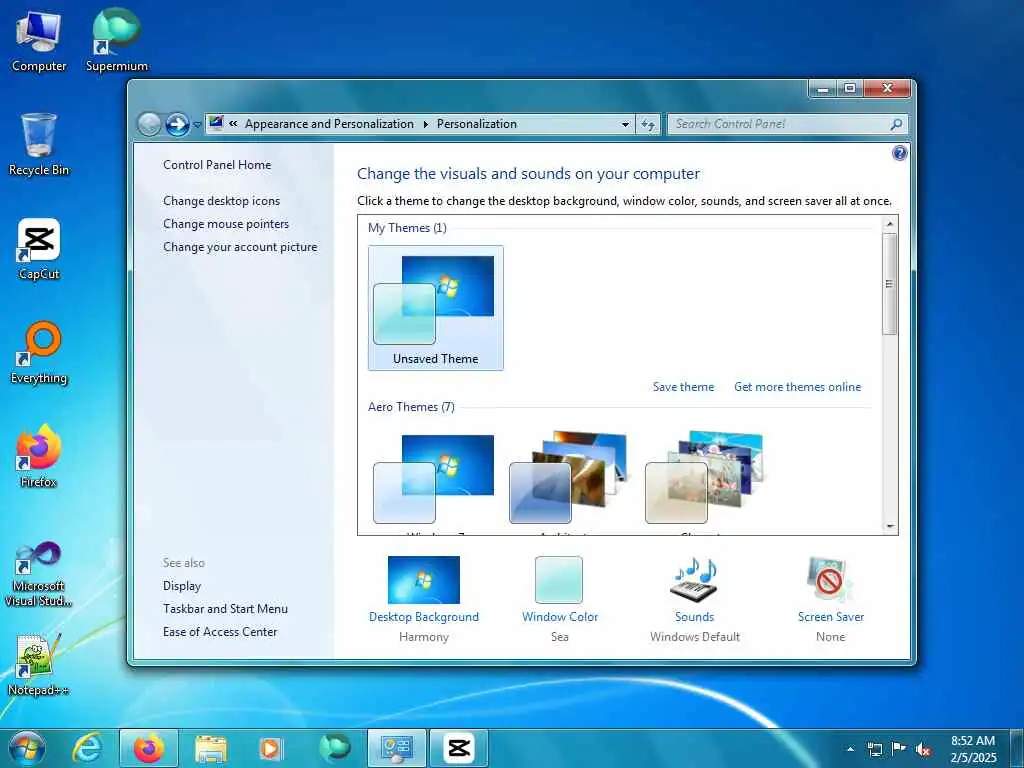Click the Save theme link
The height and width of the screenshot is (768, 1024).
683,387
